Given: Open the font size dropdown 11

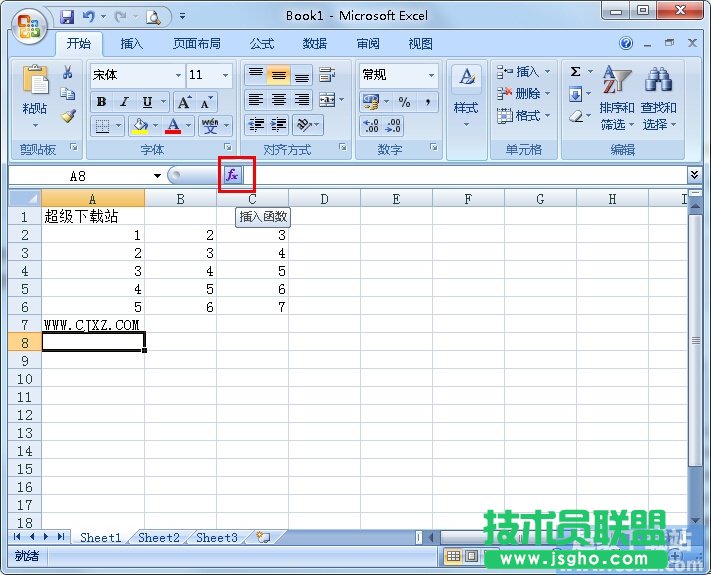Looking at the screenshot, I should 225,75.
